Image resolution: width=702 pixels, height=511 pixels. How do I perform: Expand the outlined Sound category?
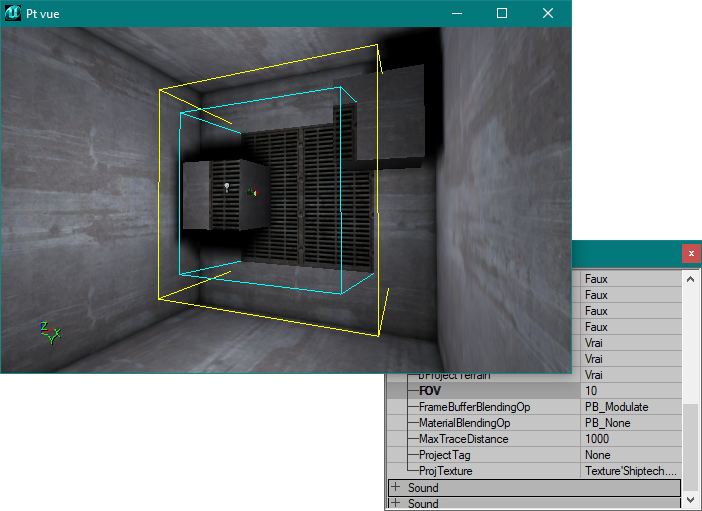395,487
